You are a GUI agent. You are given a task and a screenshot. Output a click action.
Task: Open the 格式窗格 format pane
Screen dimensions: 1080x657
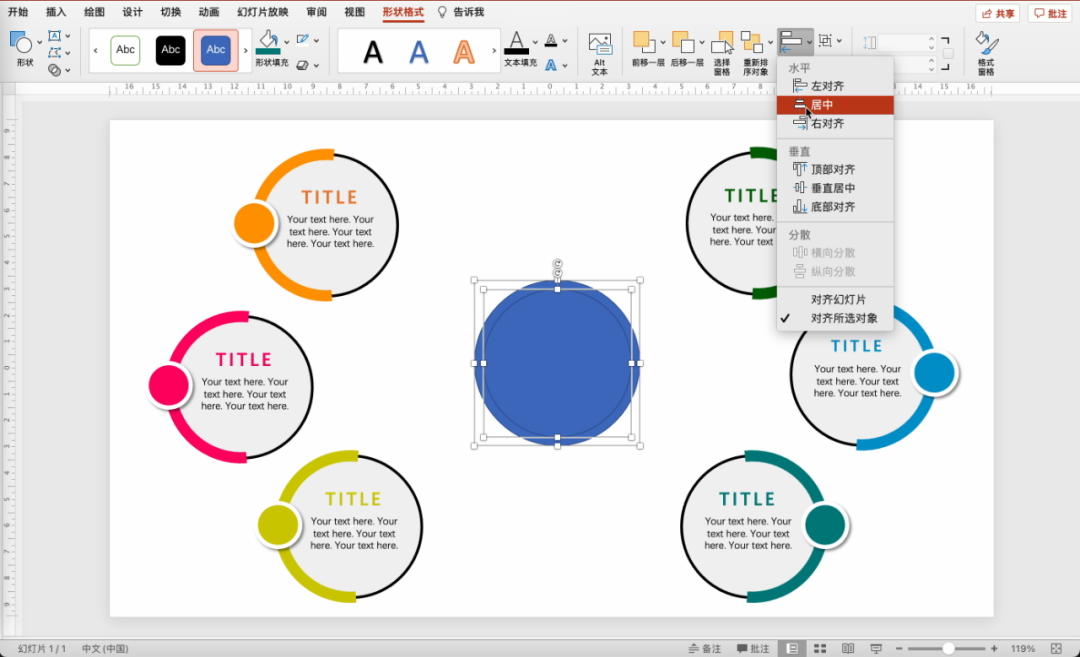tap(986, 53)
